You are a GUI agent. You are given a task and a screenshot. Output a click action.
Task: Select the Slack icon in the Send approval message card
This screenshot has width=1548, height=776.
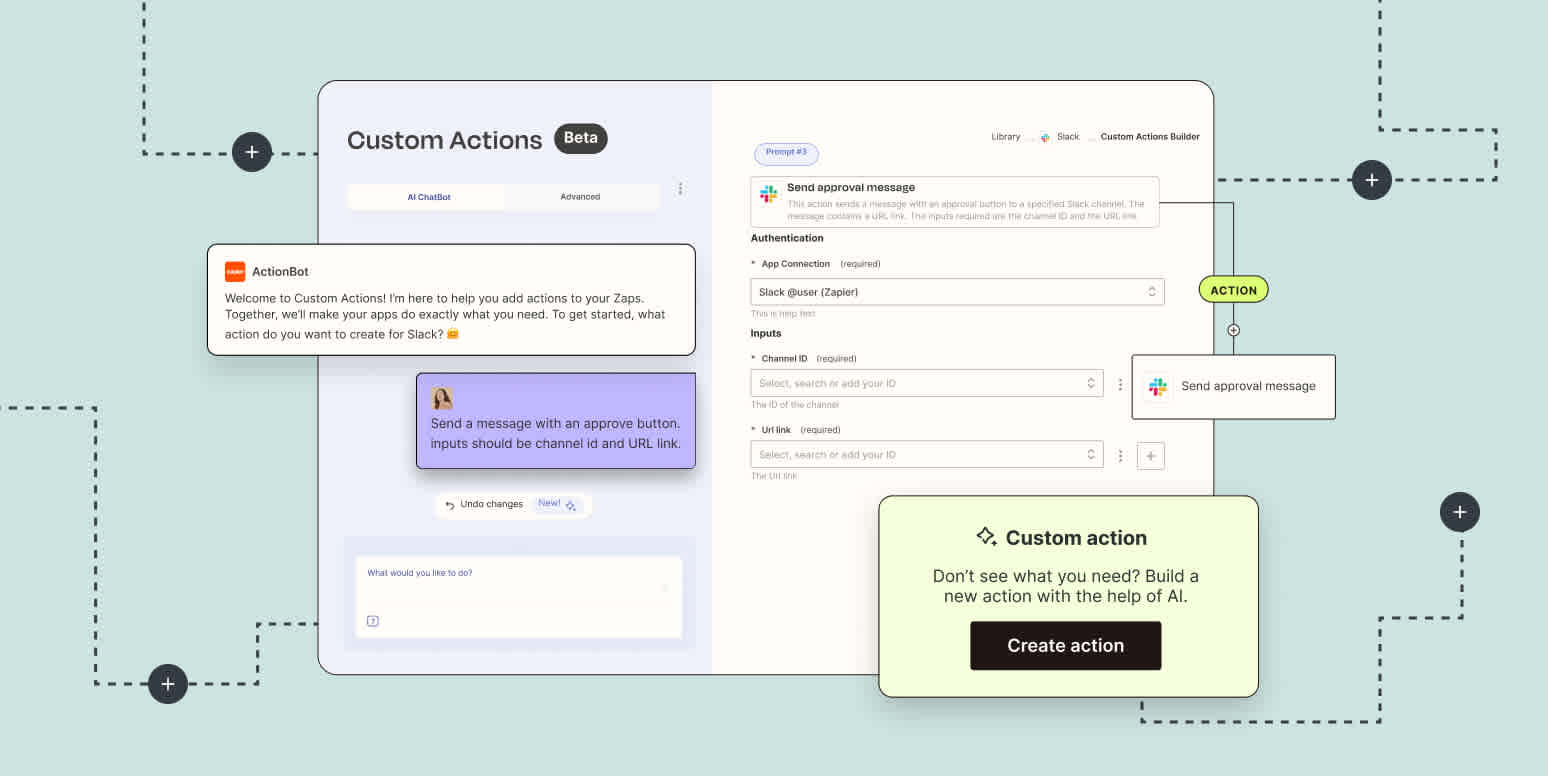tap(1157, 386)
